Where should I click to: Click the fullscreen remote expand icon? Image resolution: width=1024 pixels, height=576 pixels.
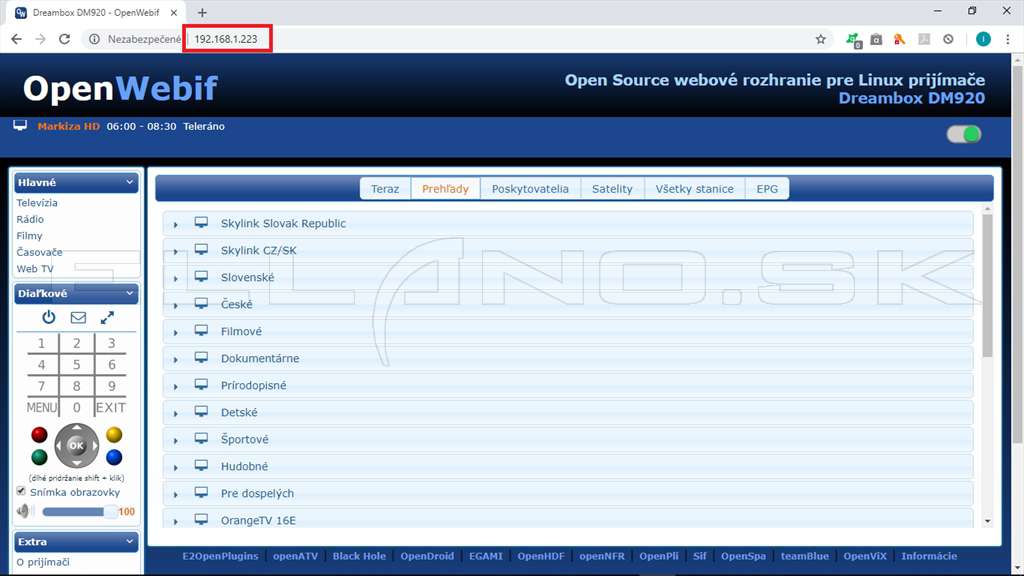point(107,317)
